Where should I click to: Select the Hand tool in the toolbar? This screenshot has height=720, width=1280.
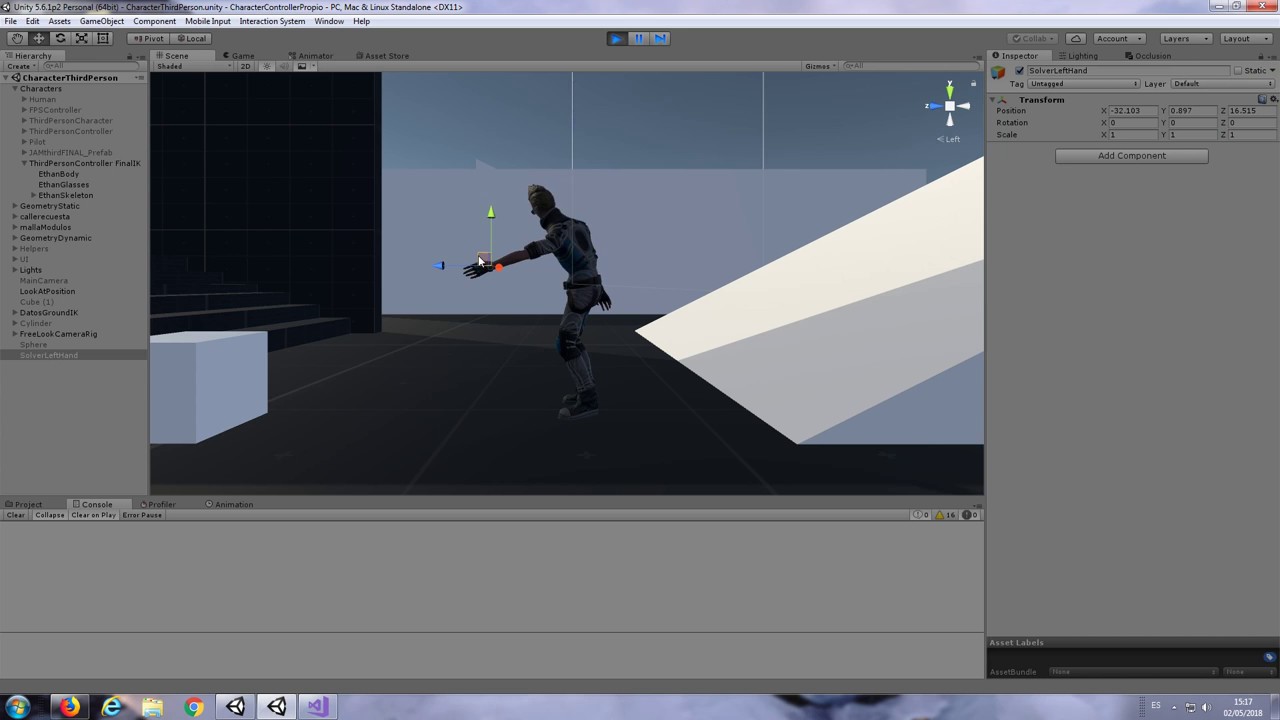tap(17, 37)
